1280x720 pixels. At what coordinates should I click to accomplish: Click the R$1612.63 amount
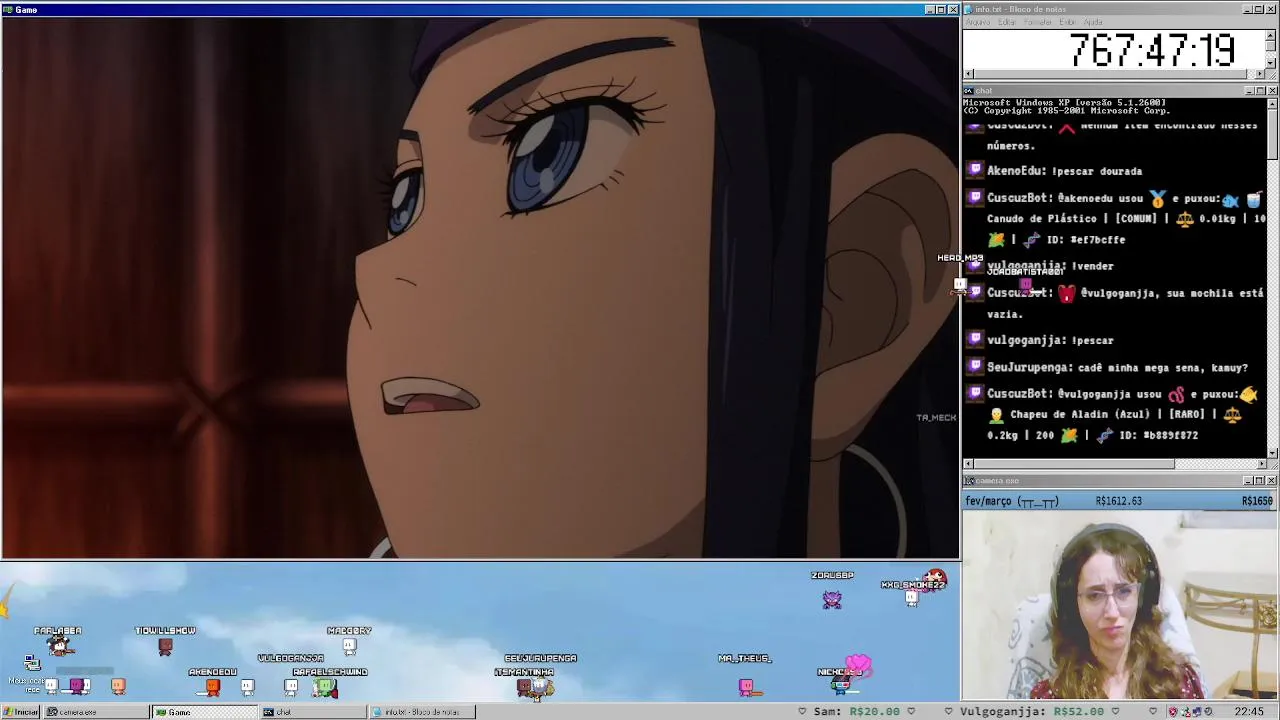tap(1118, 501)
